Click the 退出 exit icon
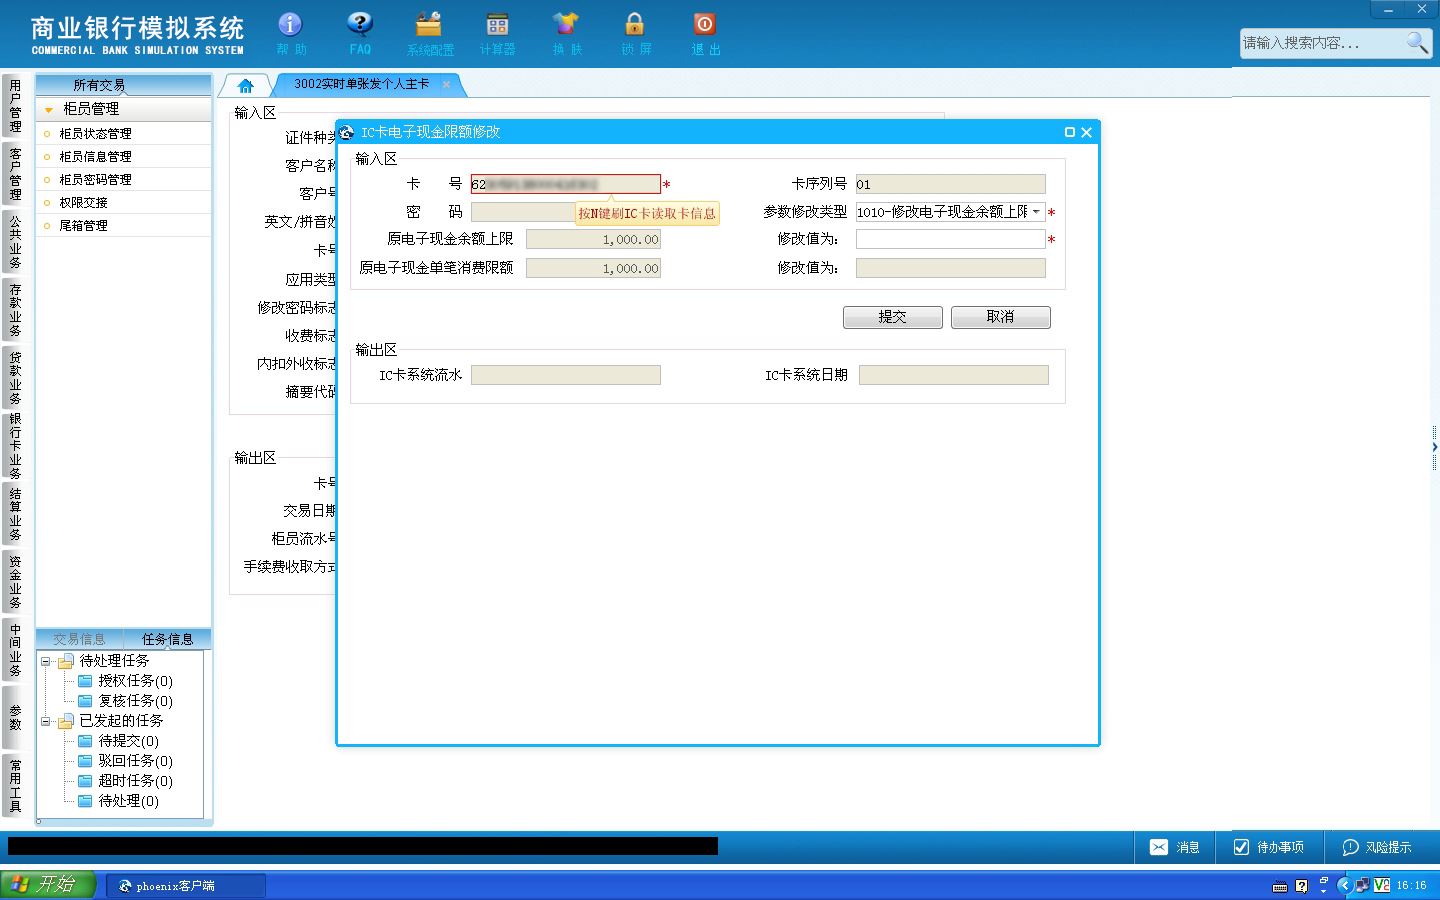Viewport: 1440px width, 900px height. [x=705, y=33]
